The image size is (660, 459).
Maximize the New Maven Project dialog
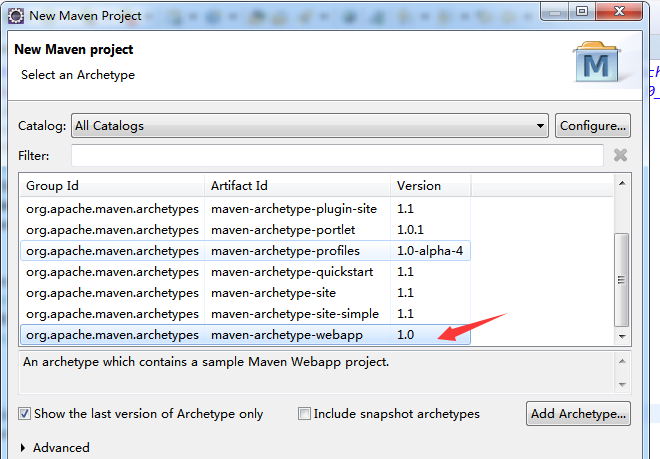pos(582,11)
